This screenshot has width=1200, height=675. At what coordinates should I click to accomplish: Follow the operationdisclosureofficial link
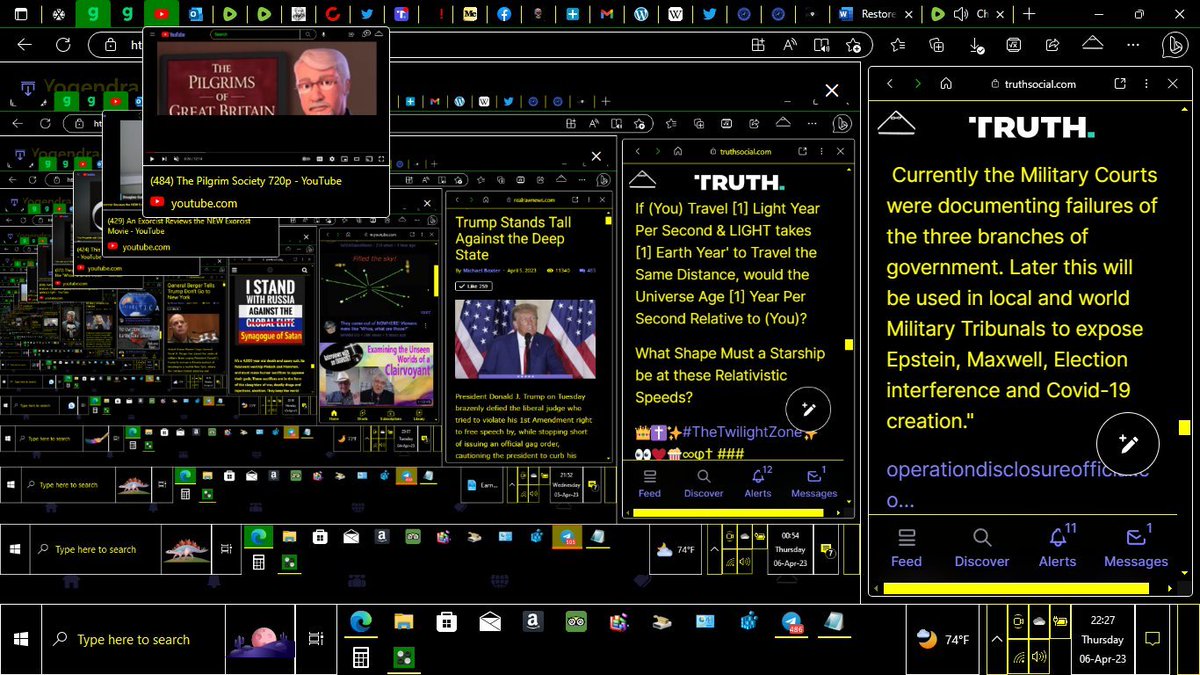tap(1018, 485)
